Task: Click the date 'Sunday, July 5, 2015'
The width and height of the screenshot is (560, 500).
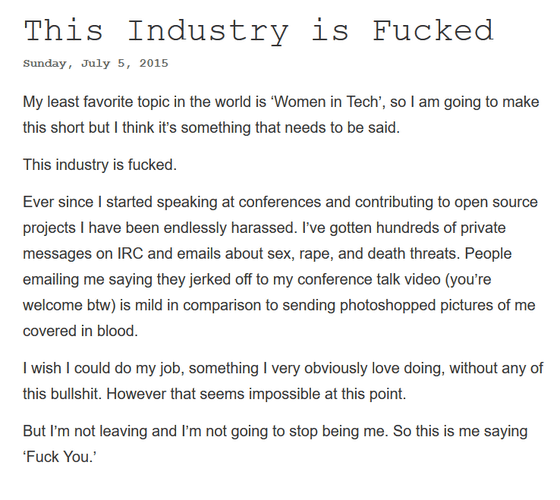Action: click(95, 63)
